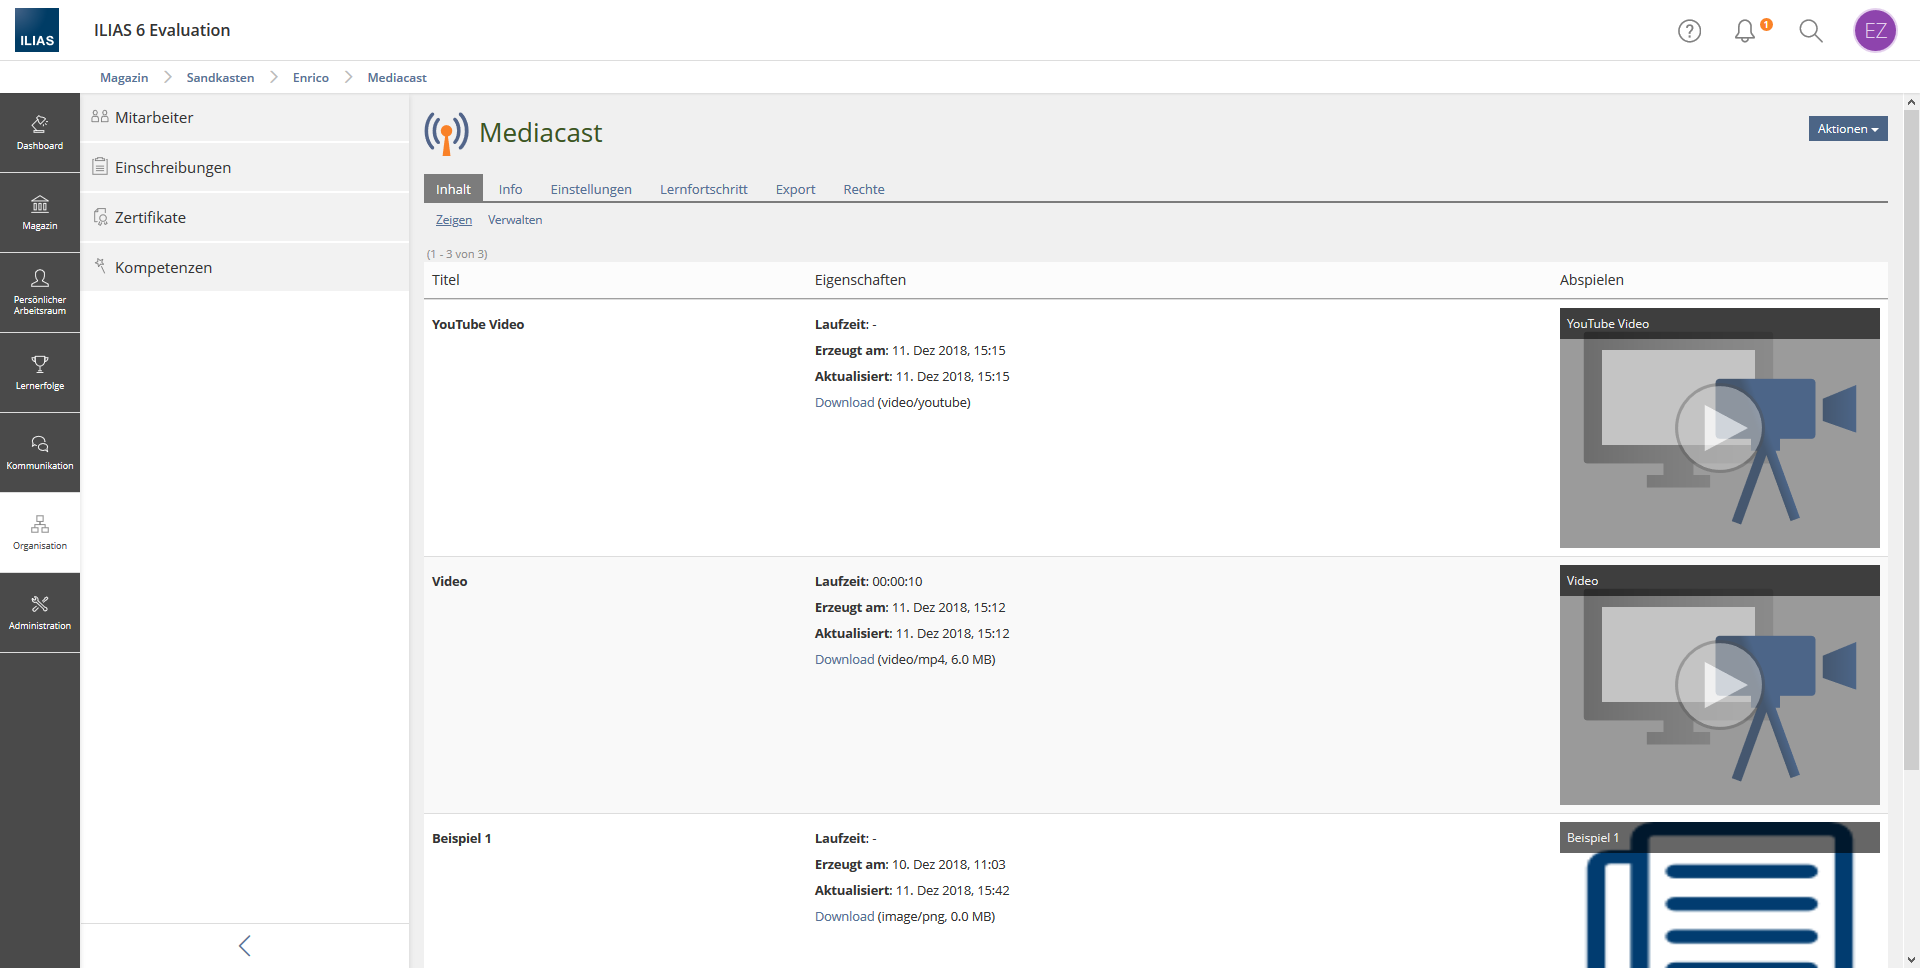Open the search magnifier icon
1920x968 pixels.
click(1810, 31)
